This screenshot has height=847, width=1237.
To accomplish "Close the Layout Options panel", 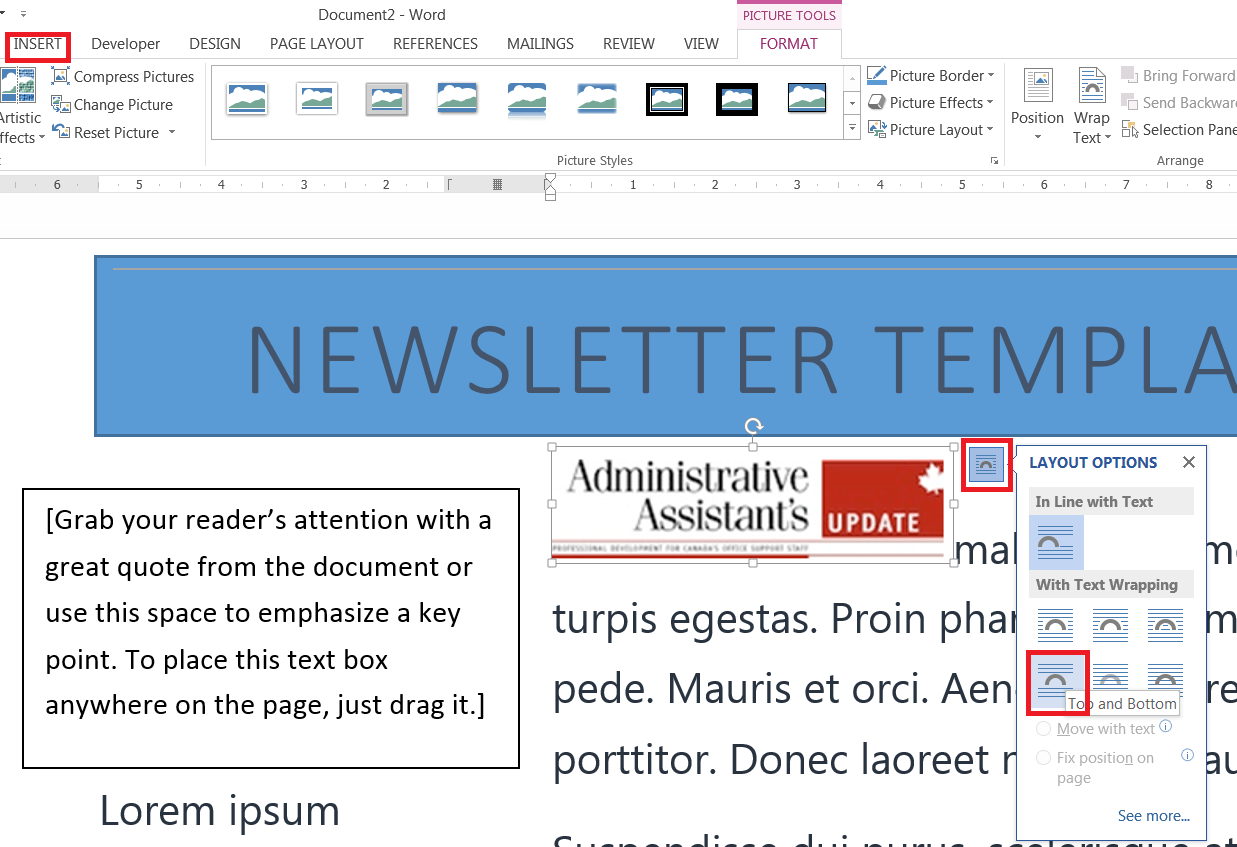I will [1188, 462].
